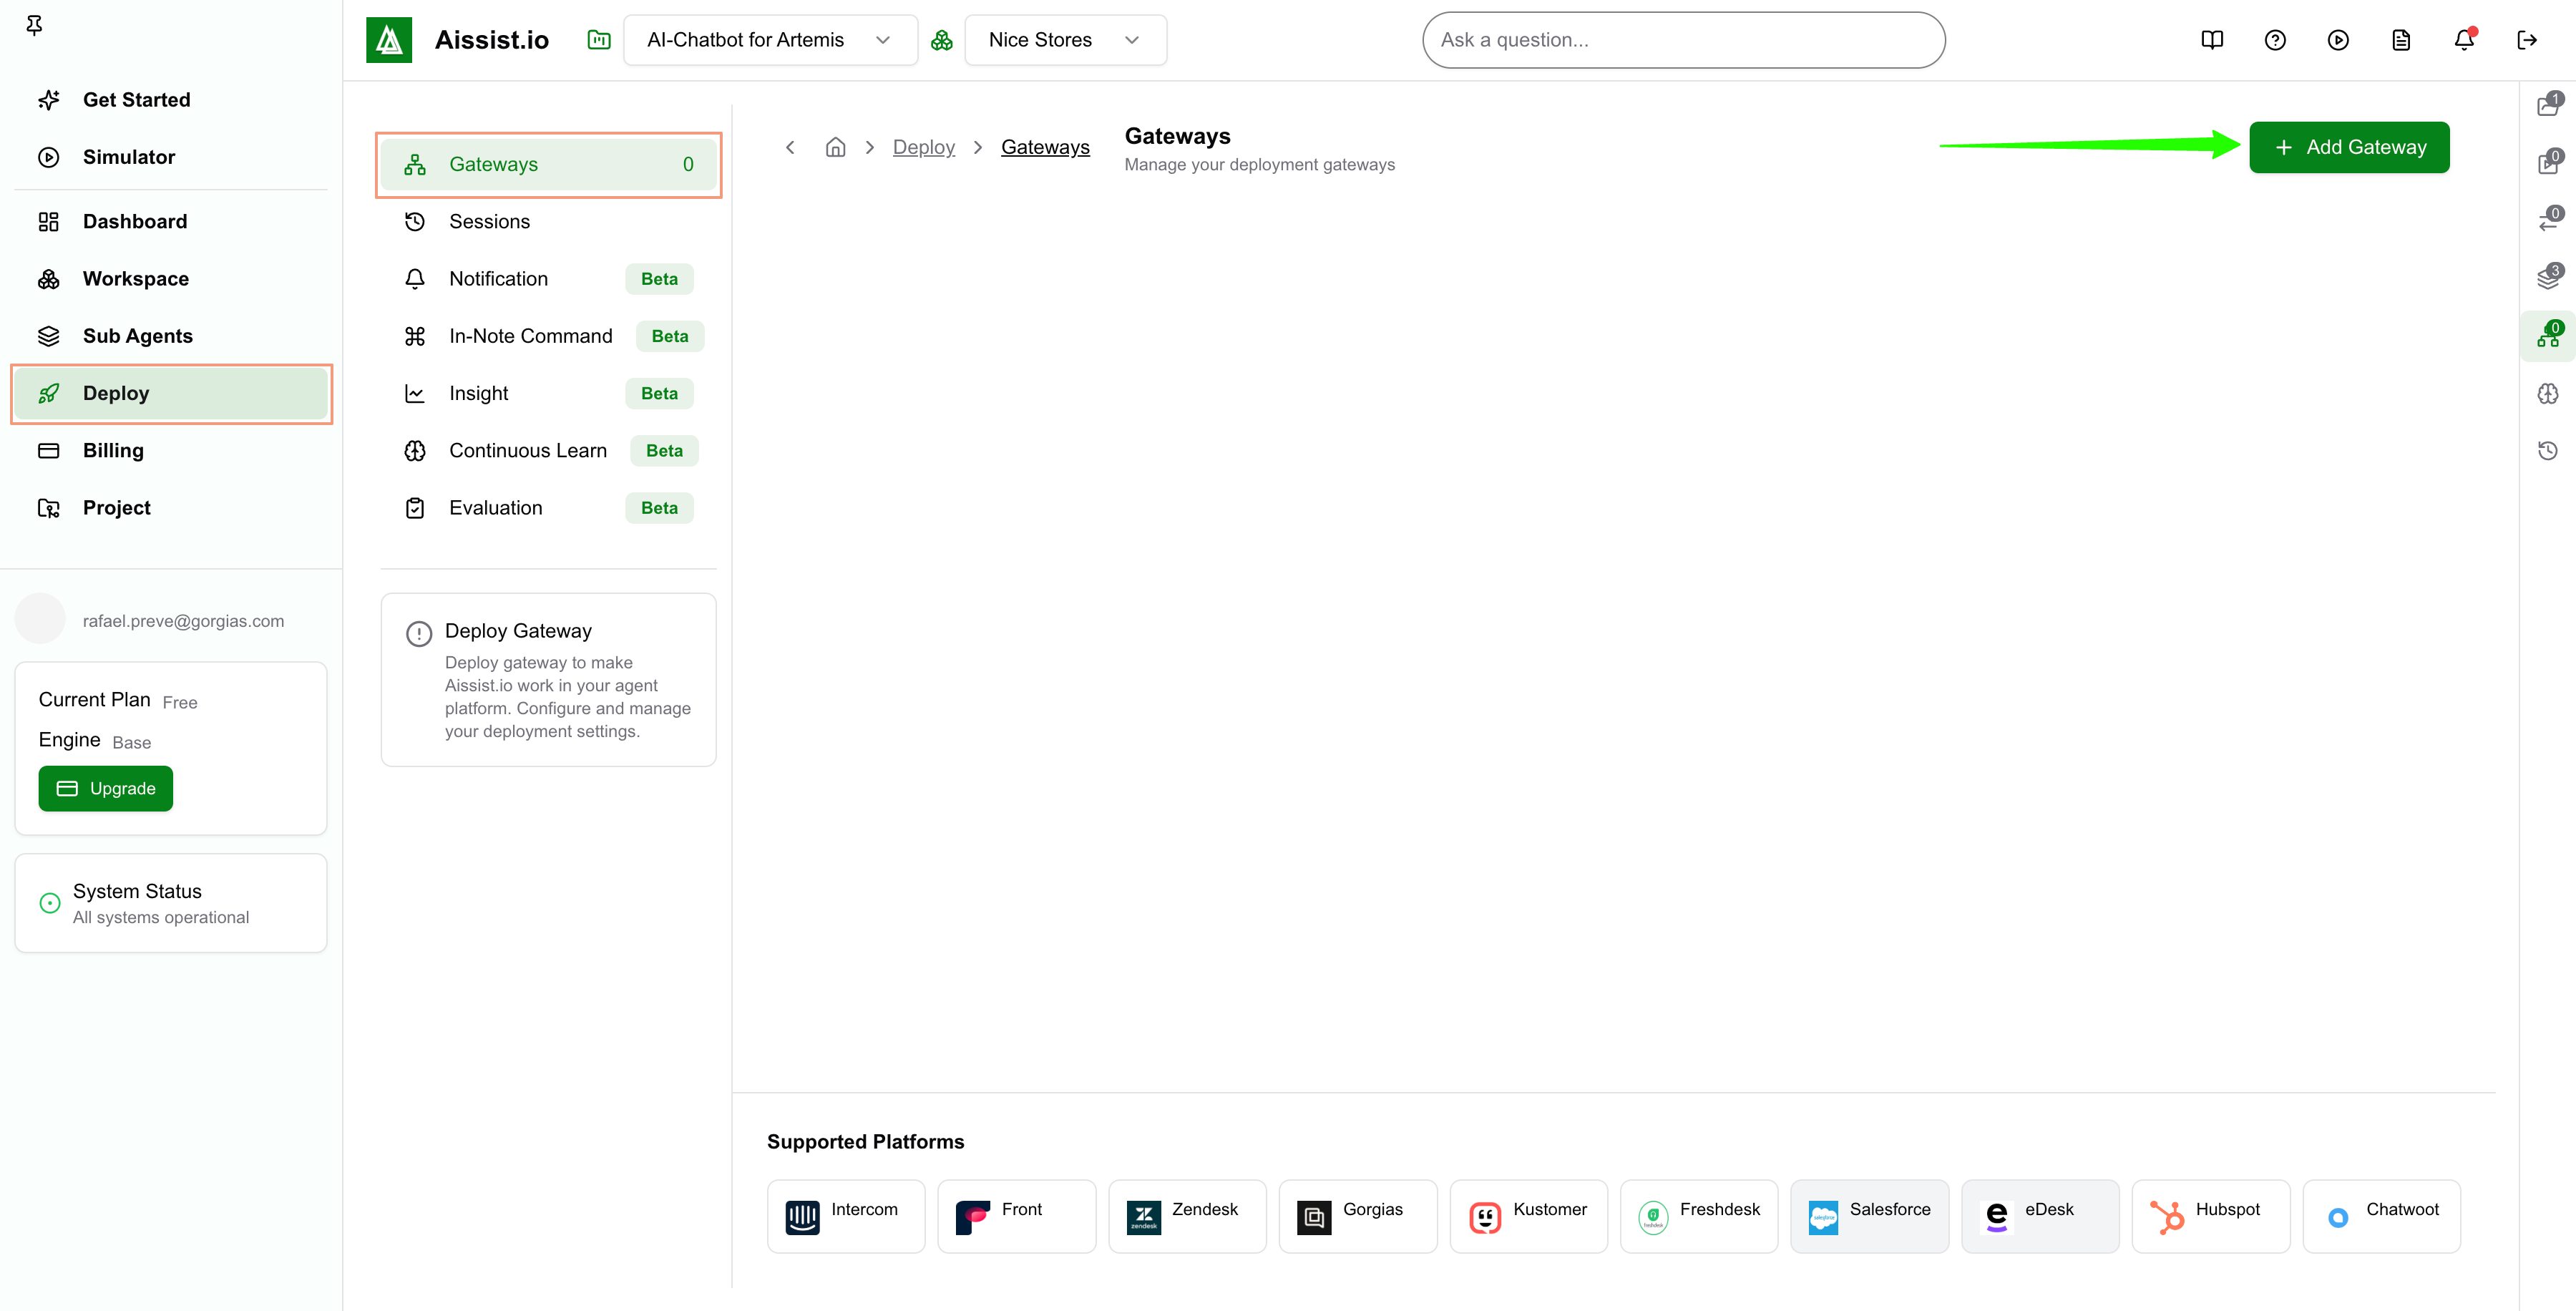
Task: Open the AI-Chatbot for Artemis dropdown
Action: 770,40
